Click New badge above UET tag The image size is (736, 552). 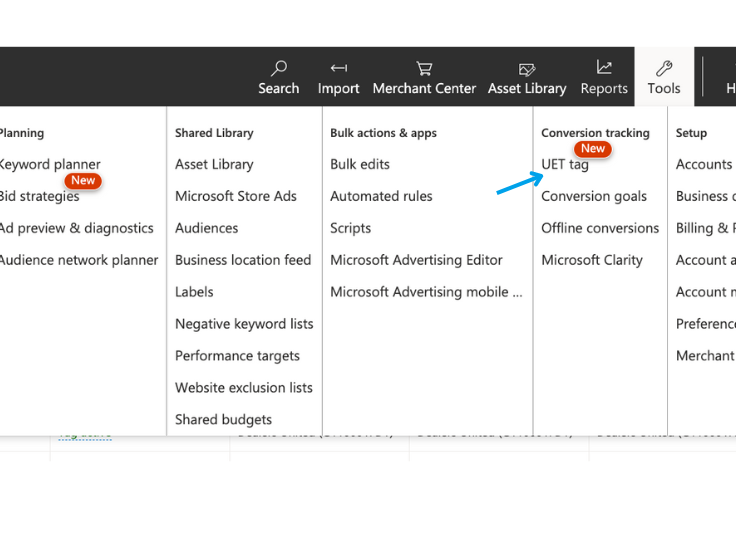point(593,149)
